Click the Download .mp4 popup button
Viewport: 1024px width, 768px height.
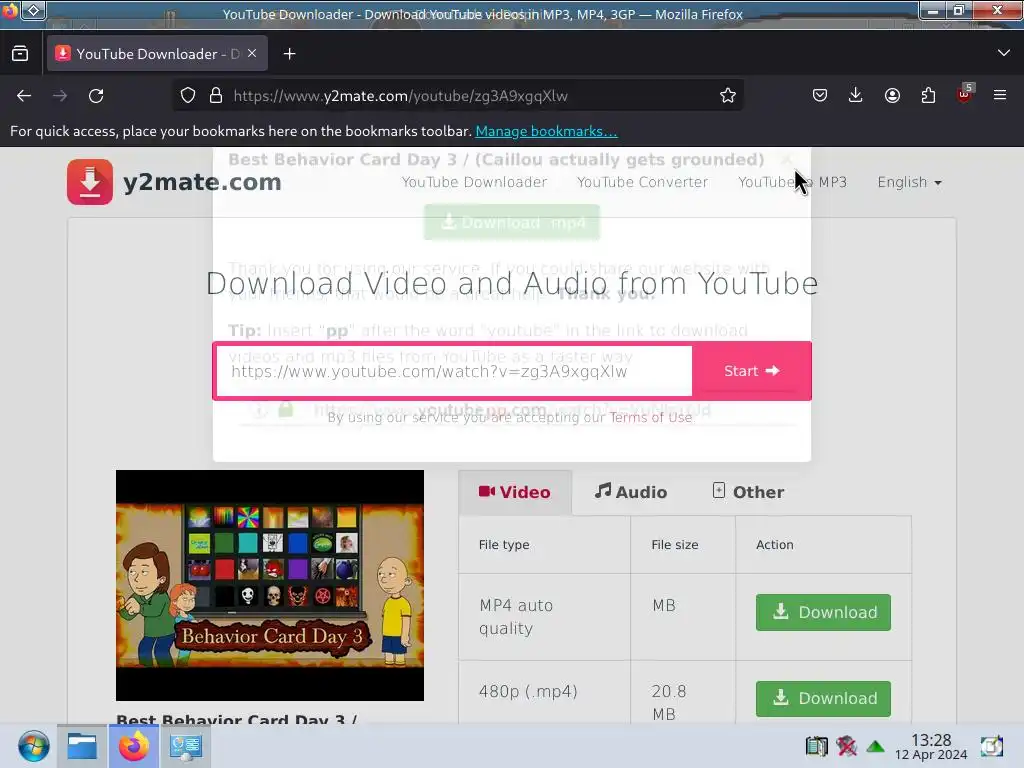[x=512, y=223]
